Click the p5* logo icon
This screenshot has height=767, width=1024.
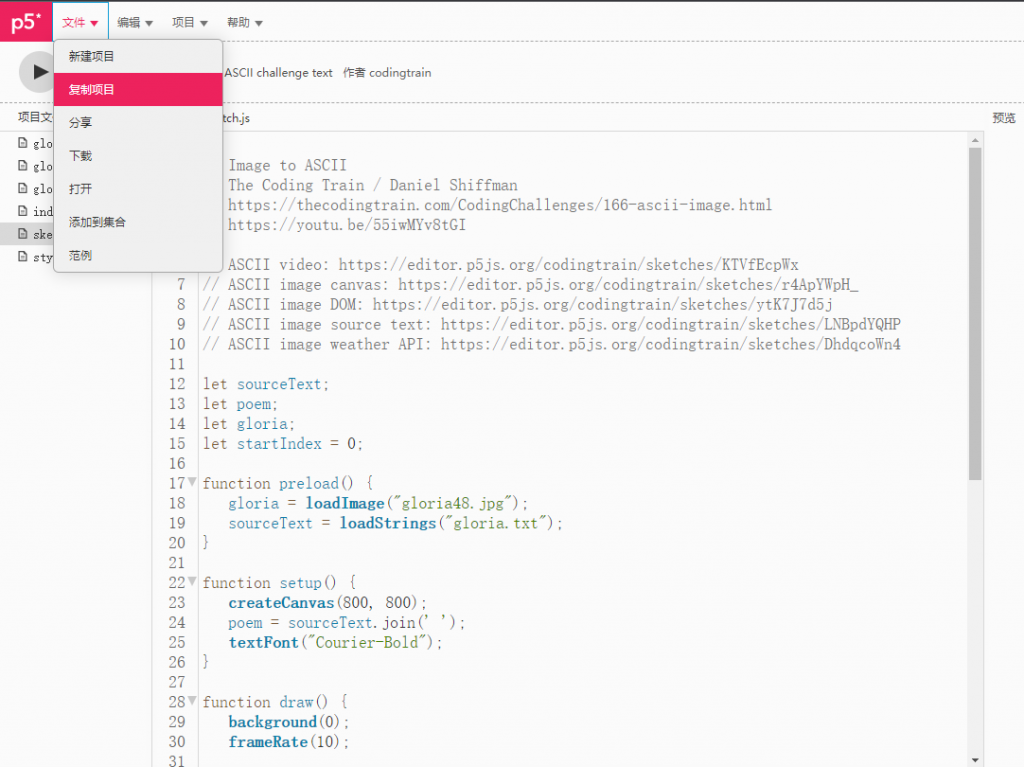[x=25, y=22]
